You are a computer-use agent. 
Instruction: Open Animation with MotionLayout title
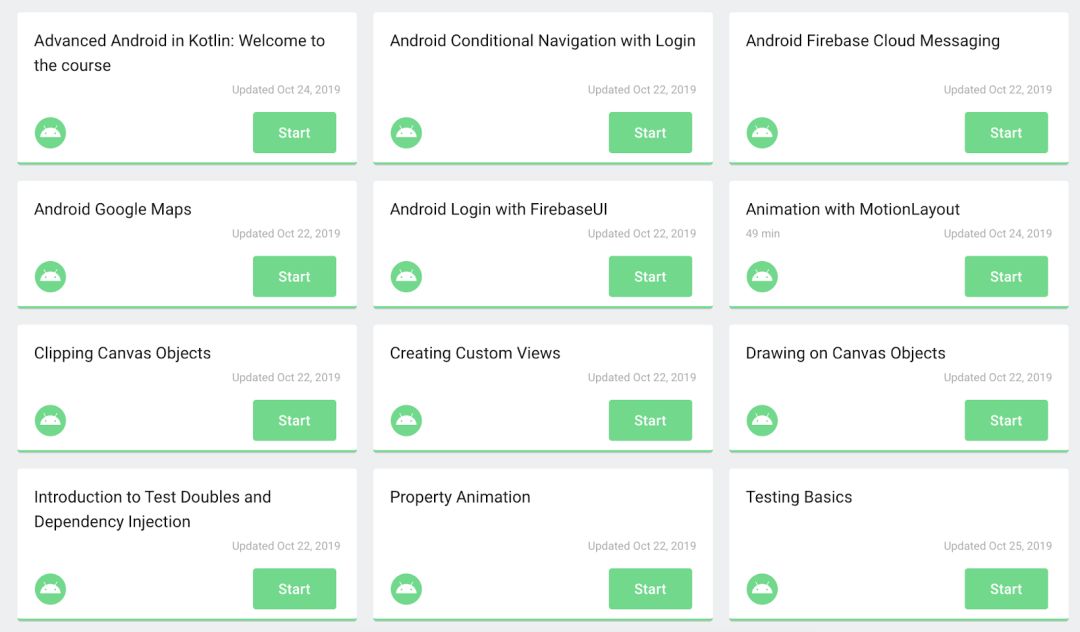coord(853,209)
